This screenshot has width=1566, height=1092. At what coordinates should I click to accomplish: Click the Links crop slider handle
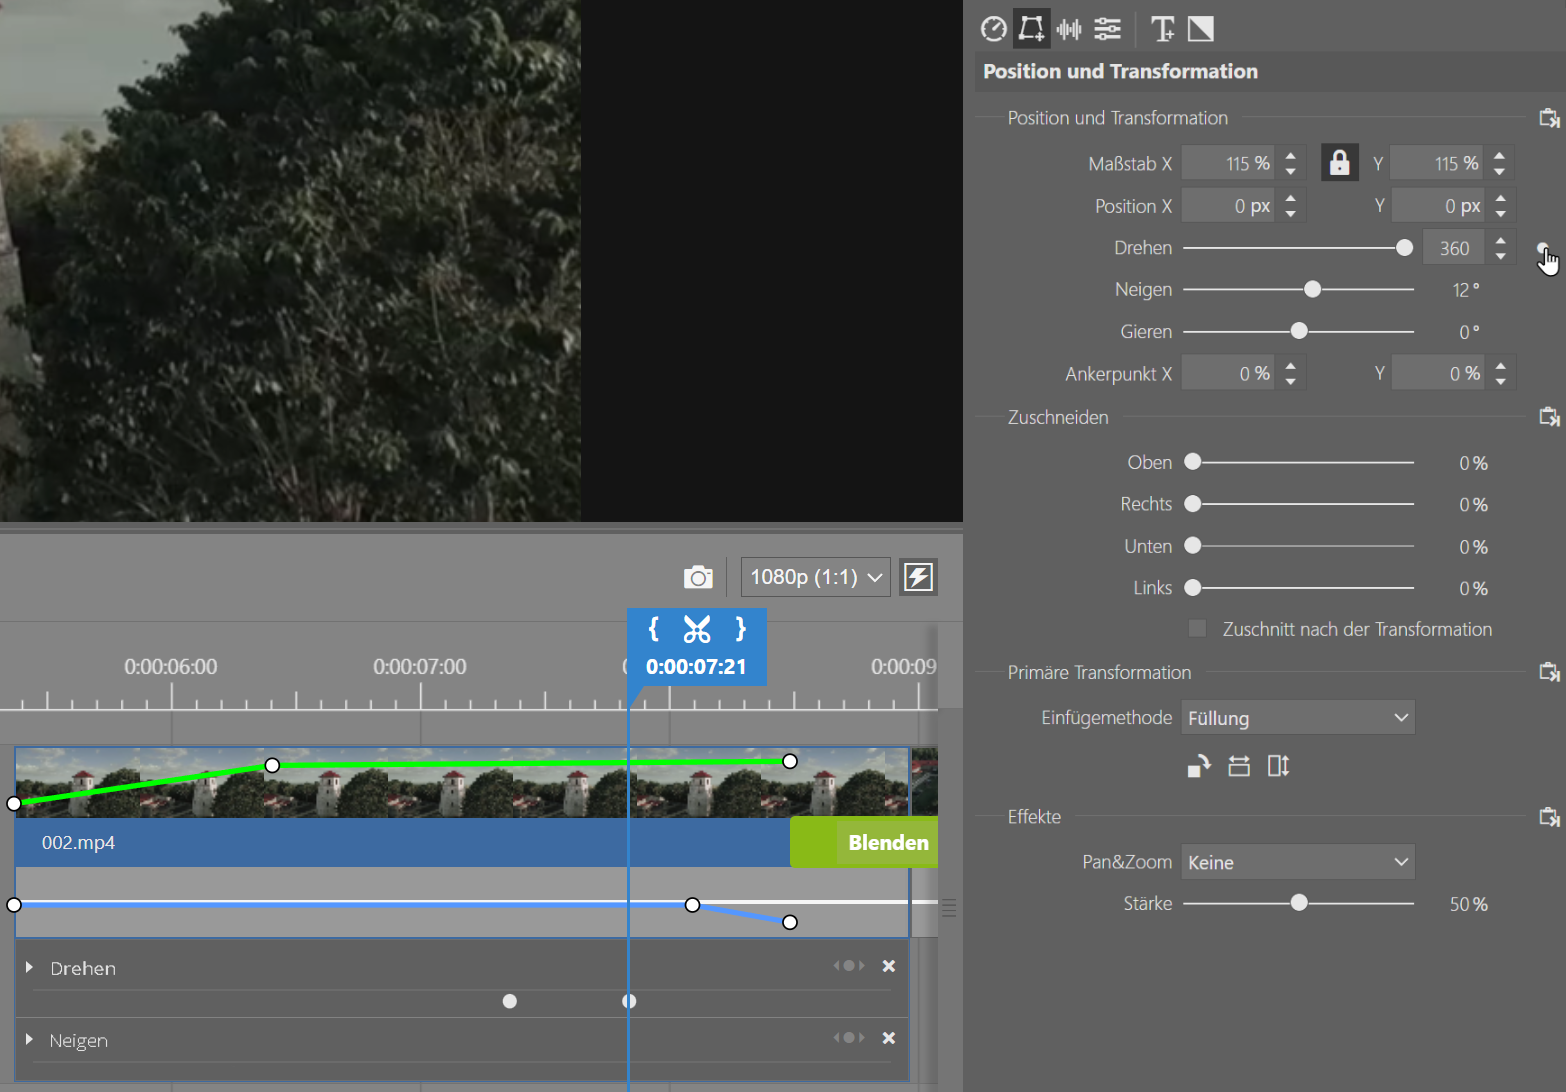pyautogui.click(x=1192, y=588)
